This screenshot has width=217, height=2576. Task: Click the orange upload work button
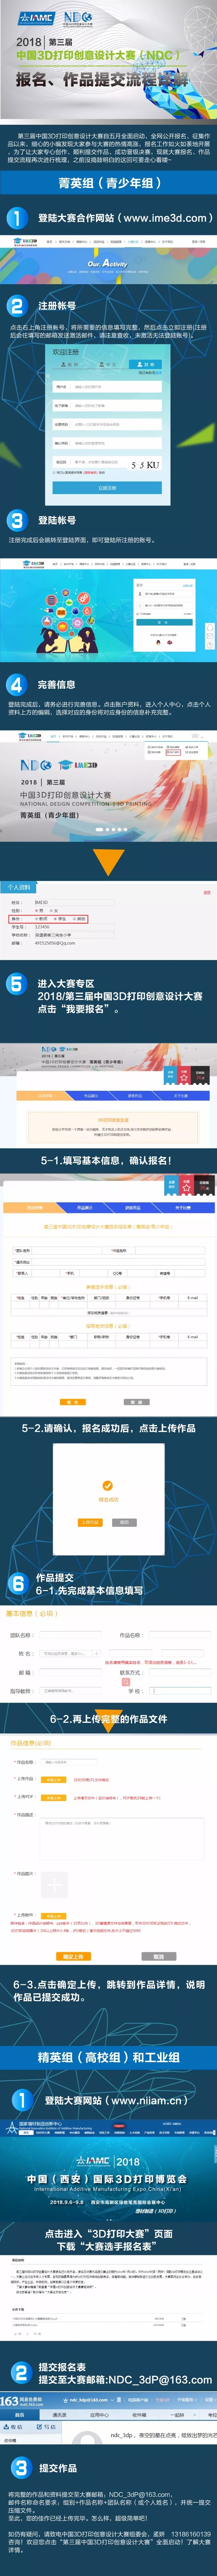[x=89, y=1522]
